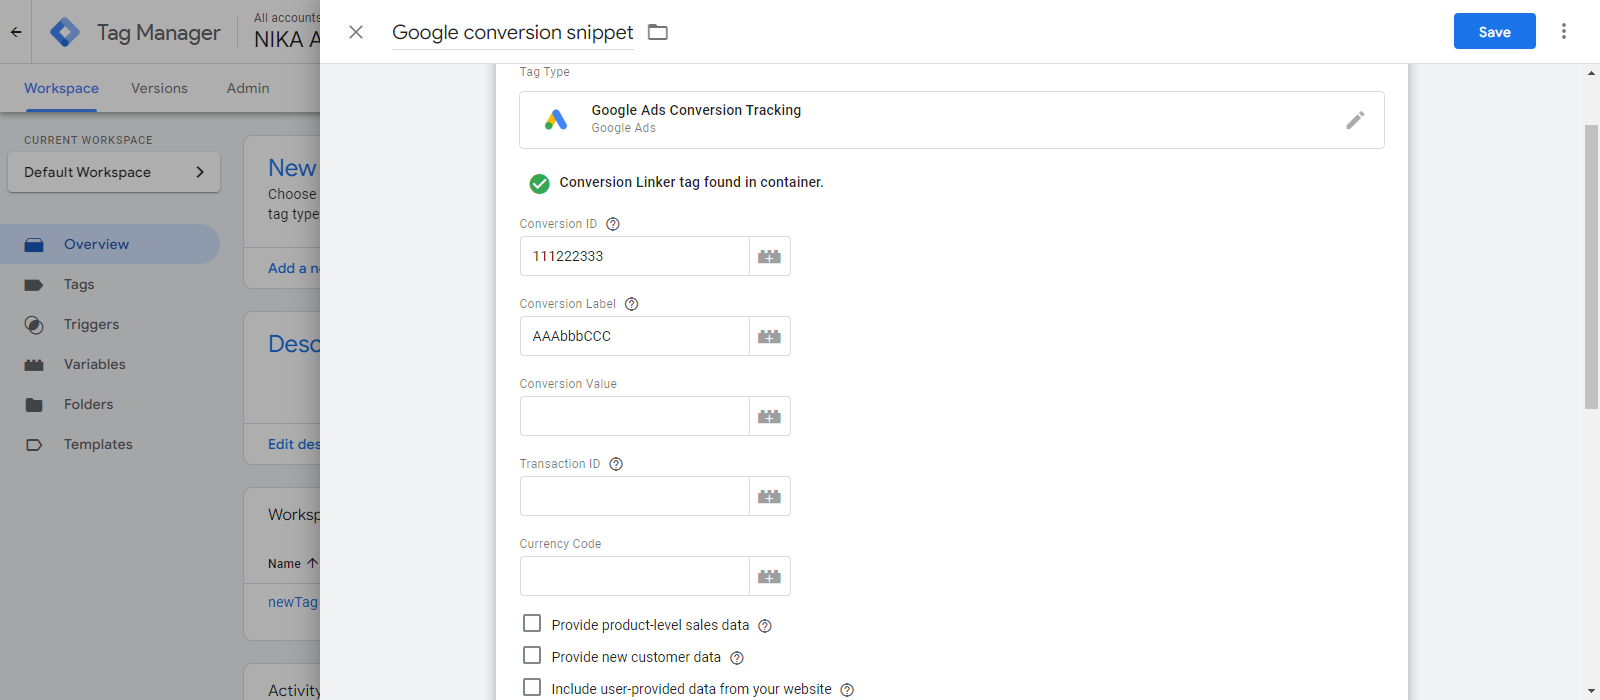Viewport: 1600px width, 700px height.
Task: Click the Conversion Value input field
Action: pos(635,416)
